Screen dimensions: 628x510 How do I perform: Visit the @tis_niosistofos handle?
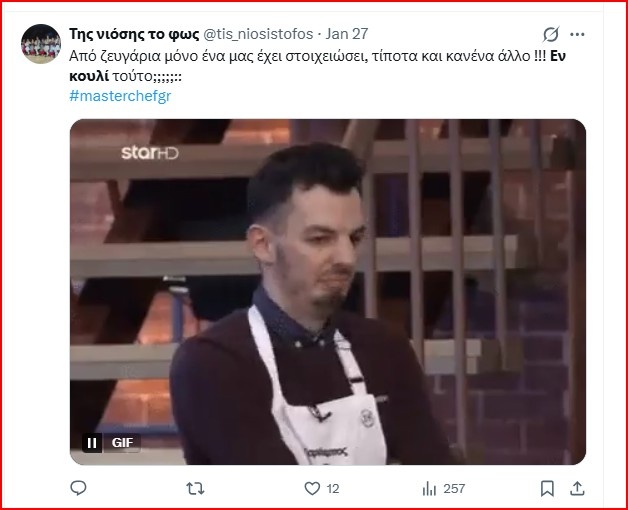click(x=258, y=34)
